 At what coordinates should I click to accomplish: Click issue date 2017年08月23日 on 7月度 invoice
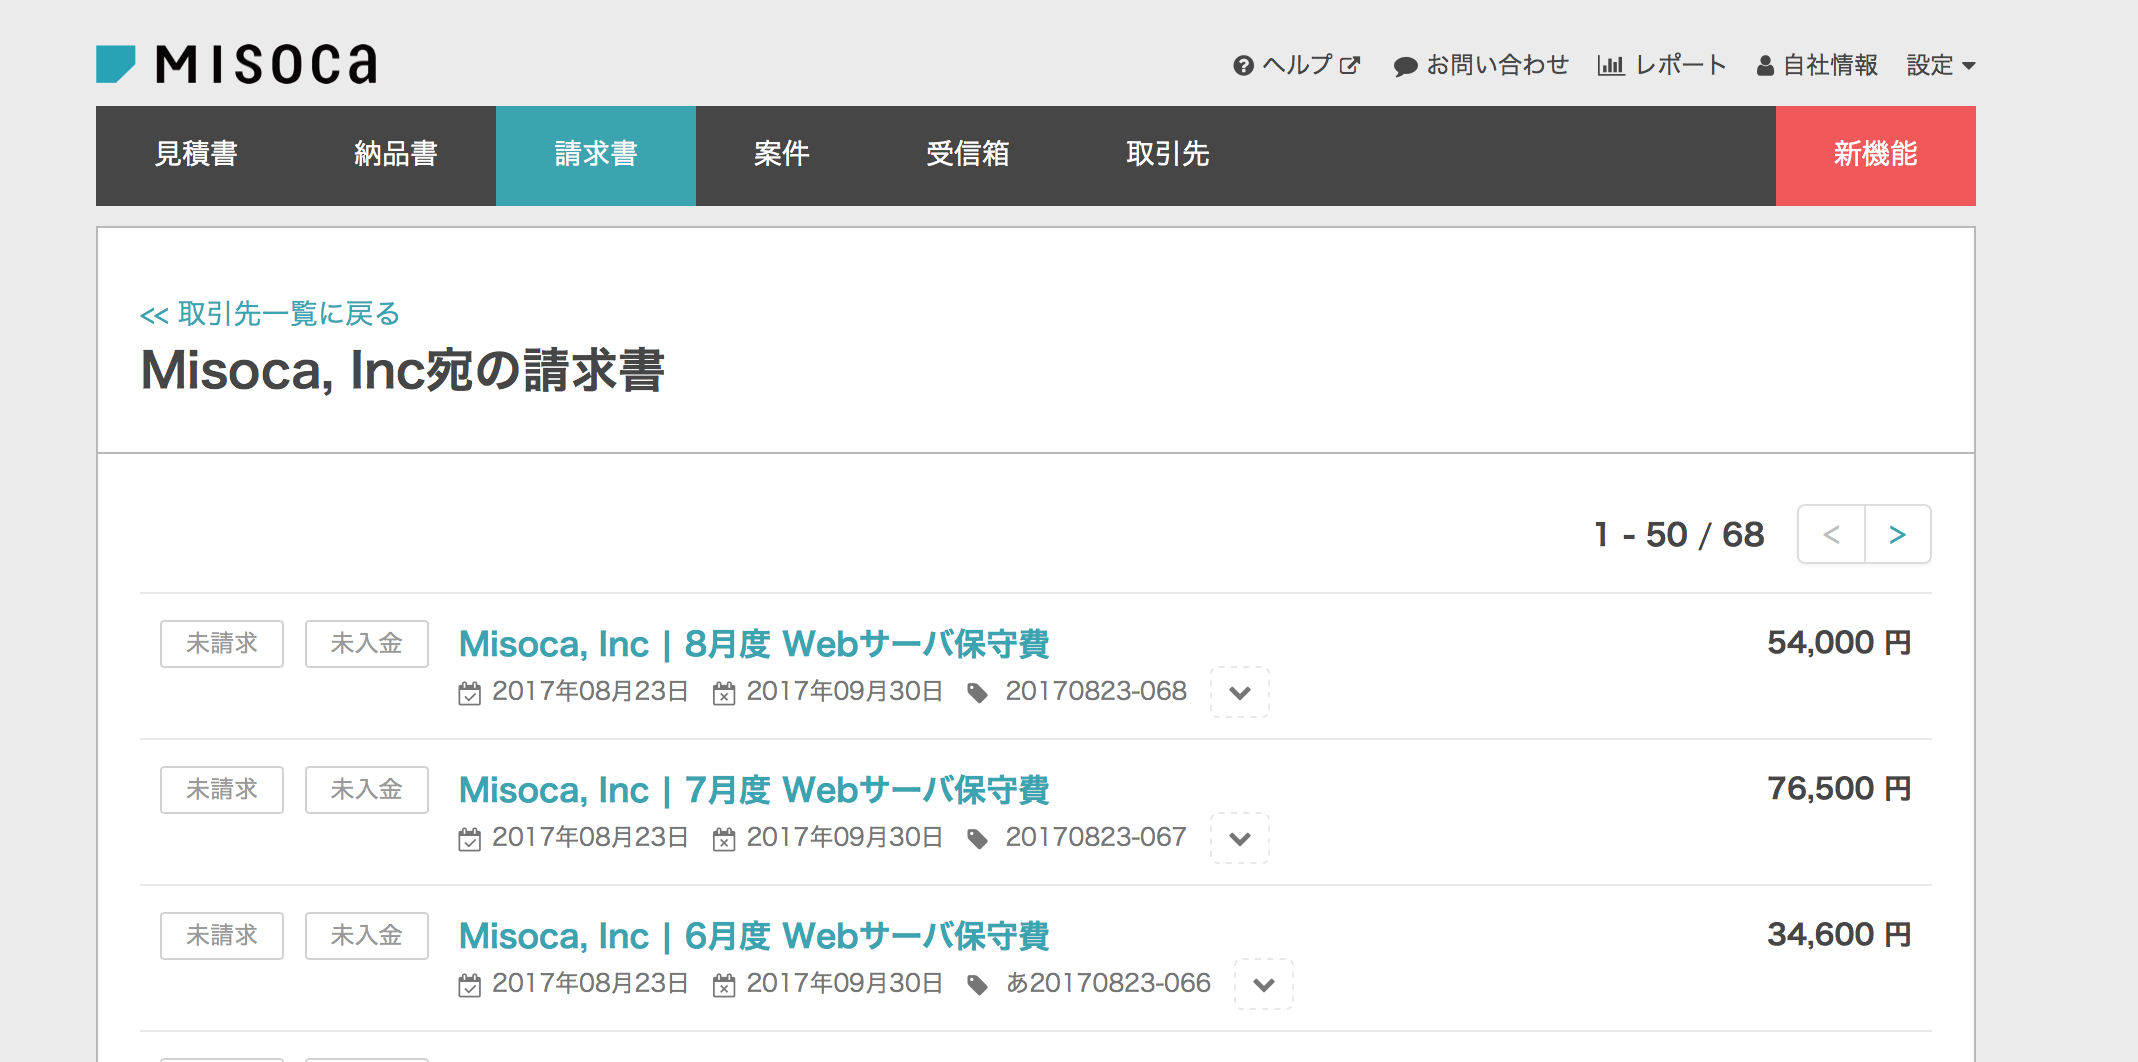(590, 837)
